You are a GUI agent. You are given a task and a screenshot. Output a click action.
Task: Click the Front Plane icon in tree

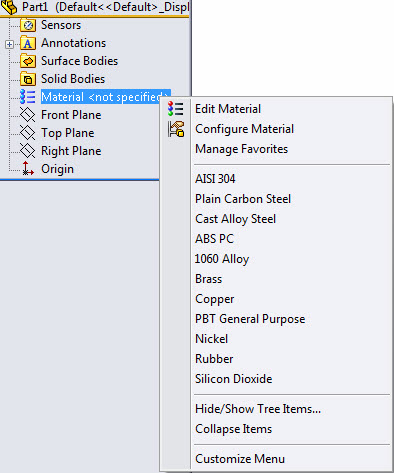tap(27, 115)
